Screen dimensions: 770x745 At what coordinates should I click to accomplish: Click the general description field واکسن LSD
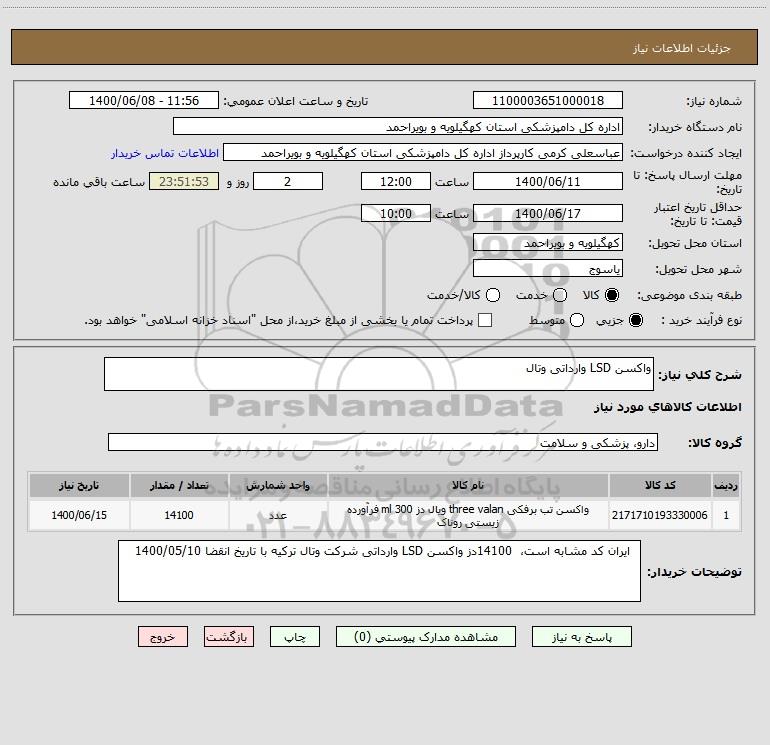point(379,374)
